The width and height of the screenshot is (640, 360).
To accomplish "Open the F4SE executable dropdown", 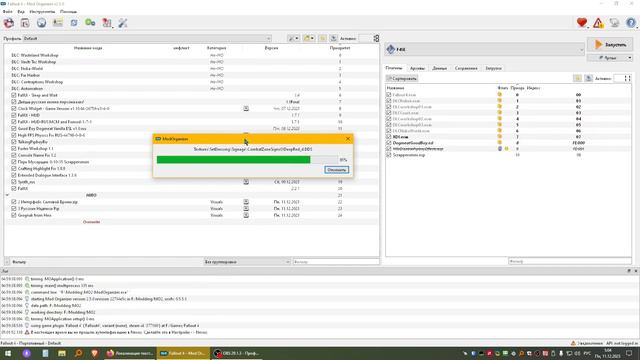I will (484, 49).
